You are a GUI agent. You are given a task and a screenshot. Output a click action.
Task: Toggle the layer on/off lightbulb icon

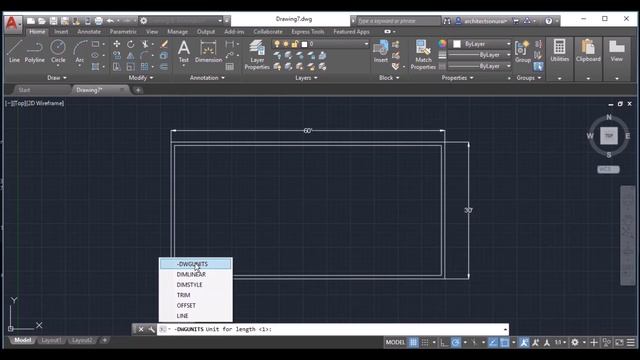point(277,44)
